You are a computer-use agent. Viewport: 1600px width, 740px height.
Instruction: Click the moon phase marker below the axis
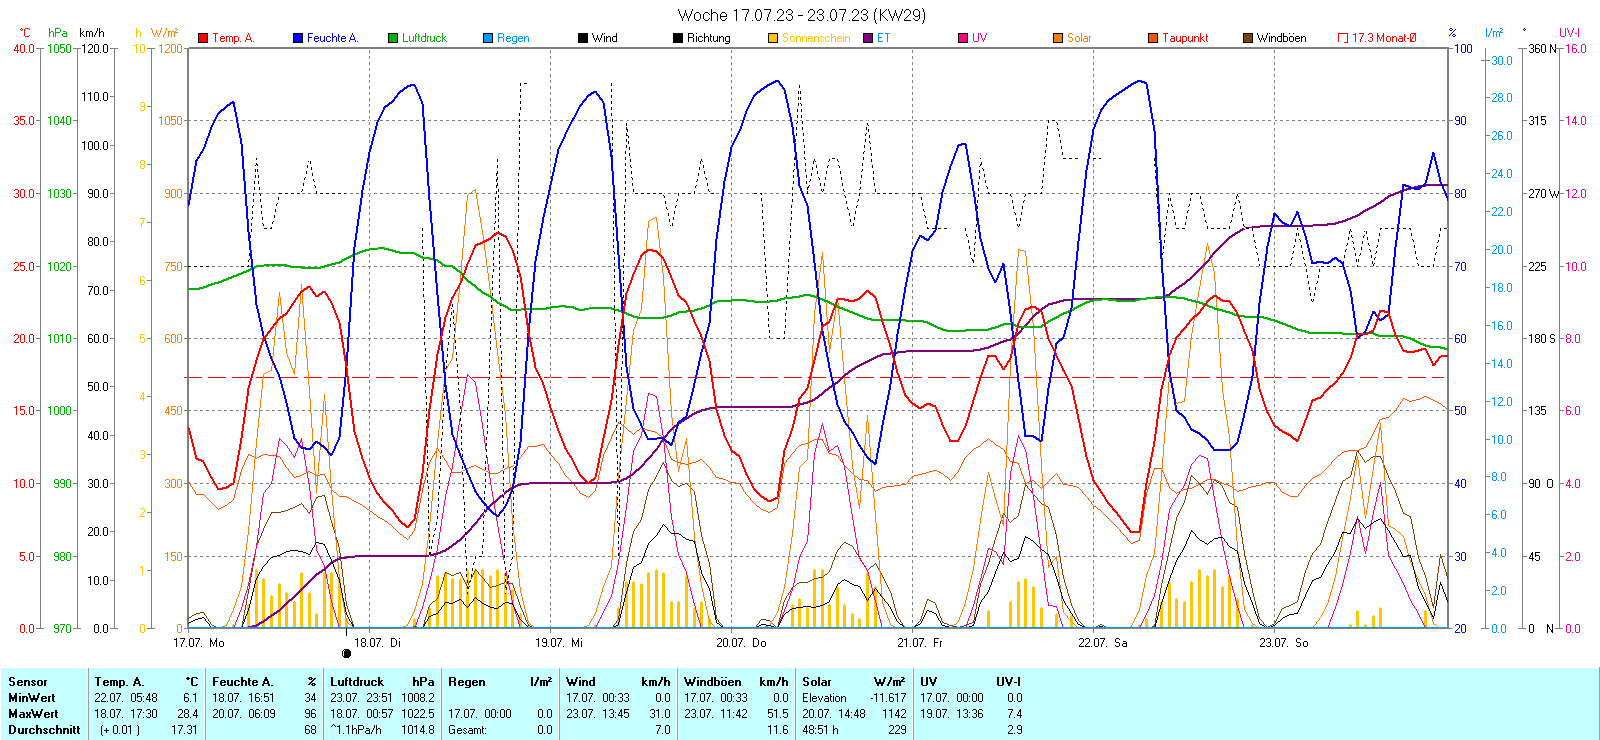coord(347,653)
